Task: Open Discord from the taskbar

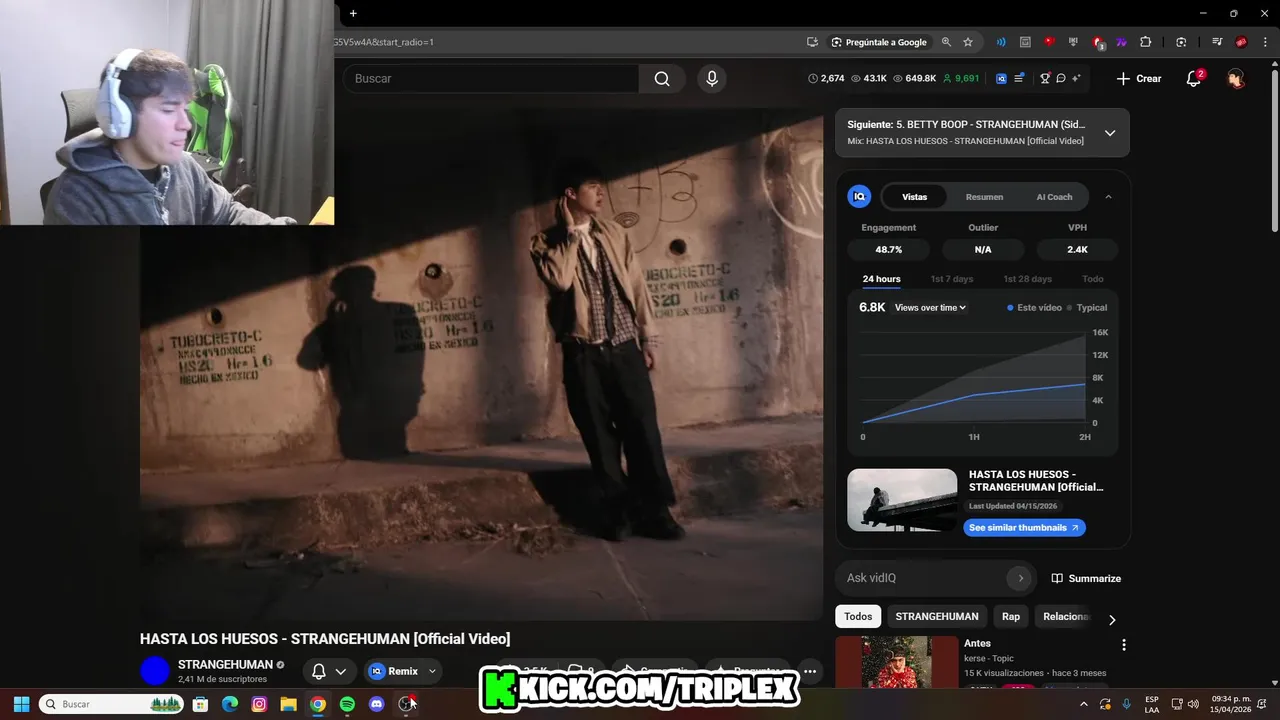Action: click(376, 704)
